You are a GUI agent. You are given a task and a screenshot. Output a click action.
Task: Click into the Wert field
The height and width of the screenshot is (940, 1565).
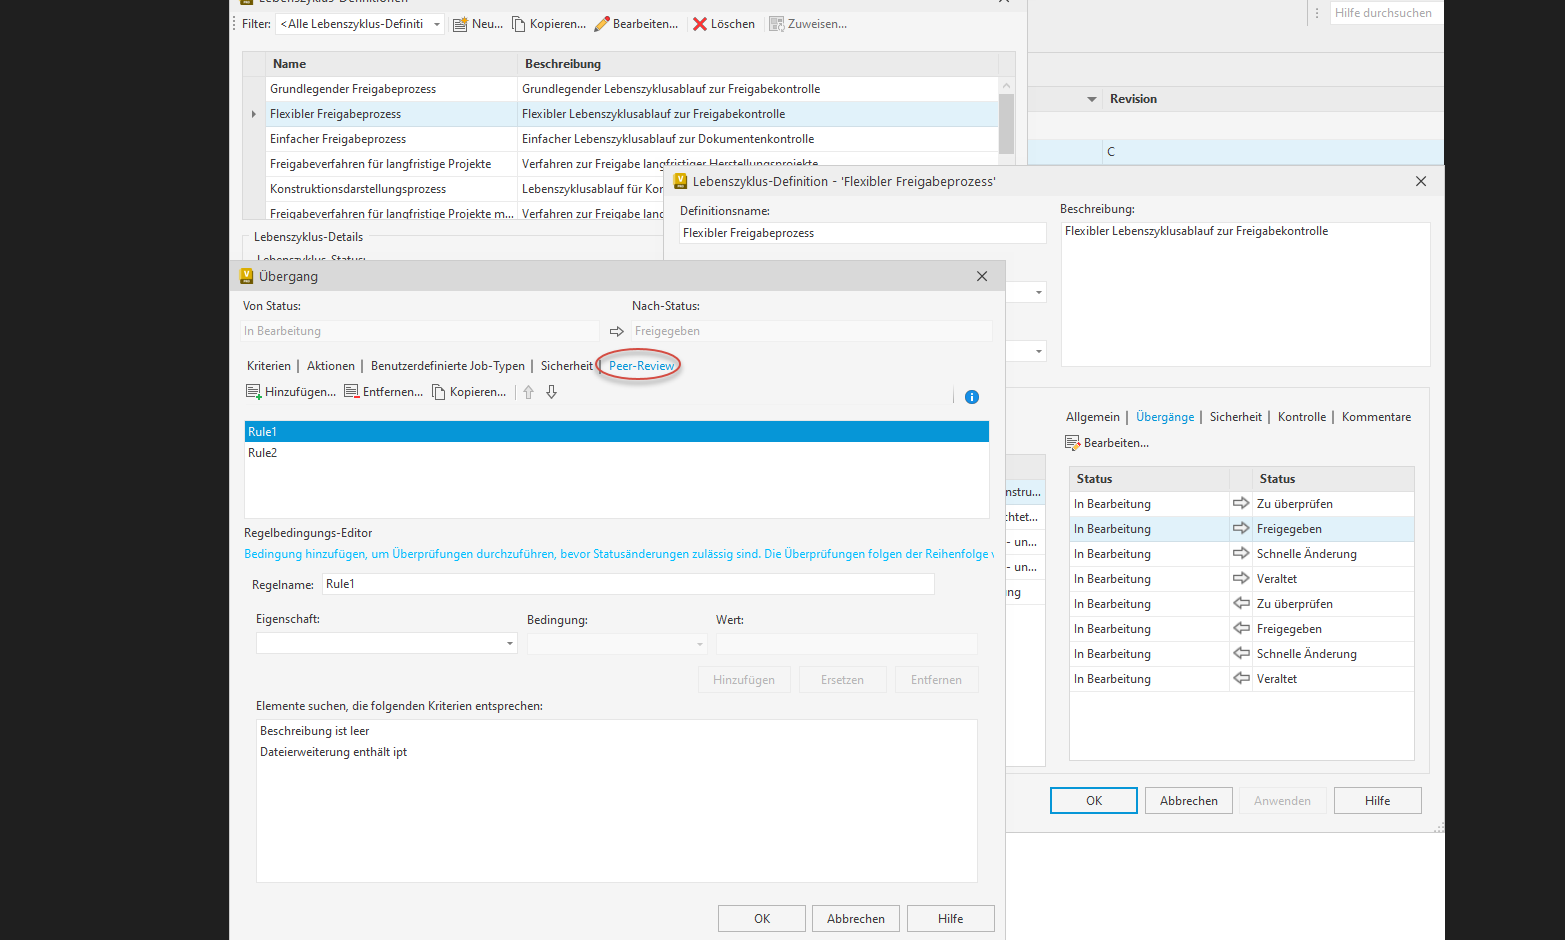(x=847, y=644)
